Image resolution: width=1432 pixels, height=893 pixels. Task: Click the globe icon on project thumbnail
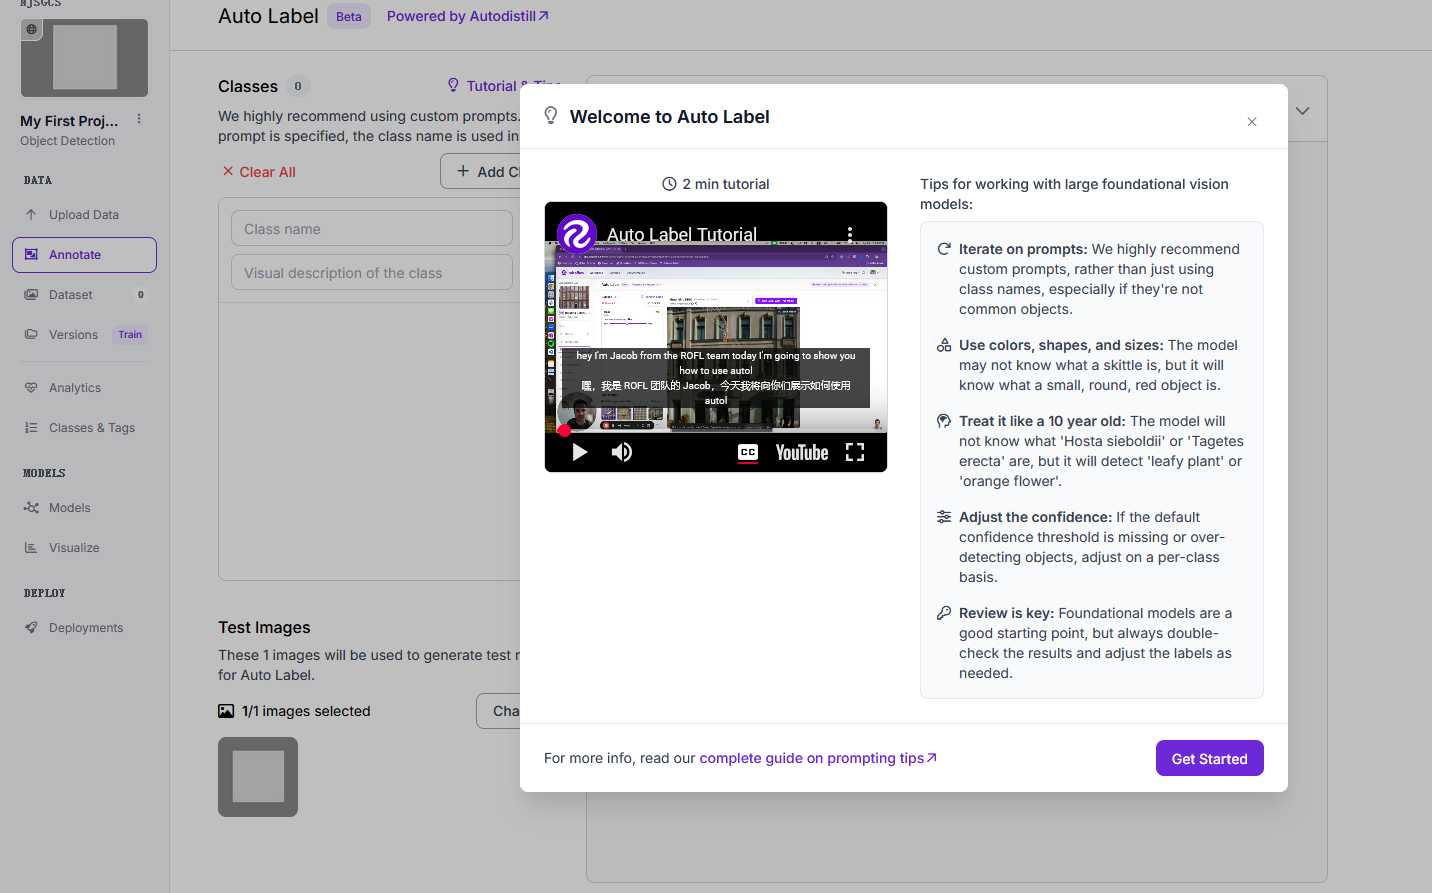tap(32, 29)
